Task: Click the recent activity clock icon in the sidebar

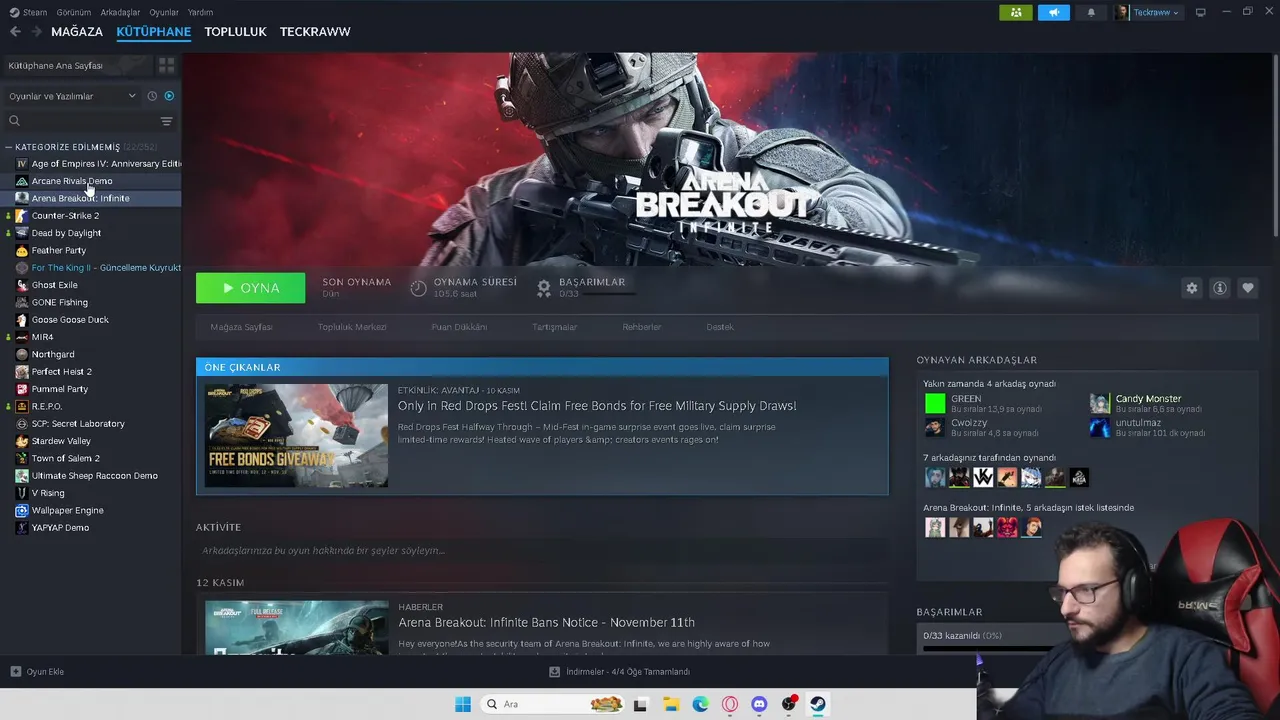Action: (152, 96)
